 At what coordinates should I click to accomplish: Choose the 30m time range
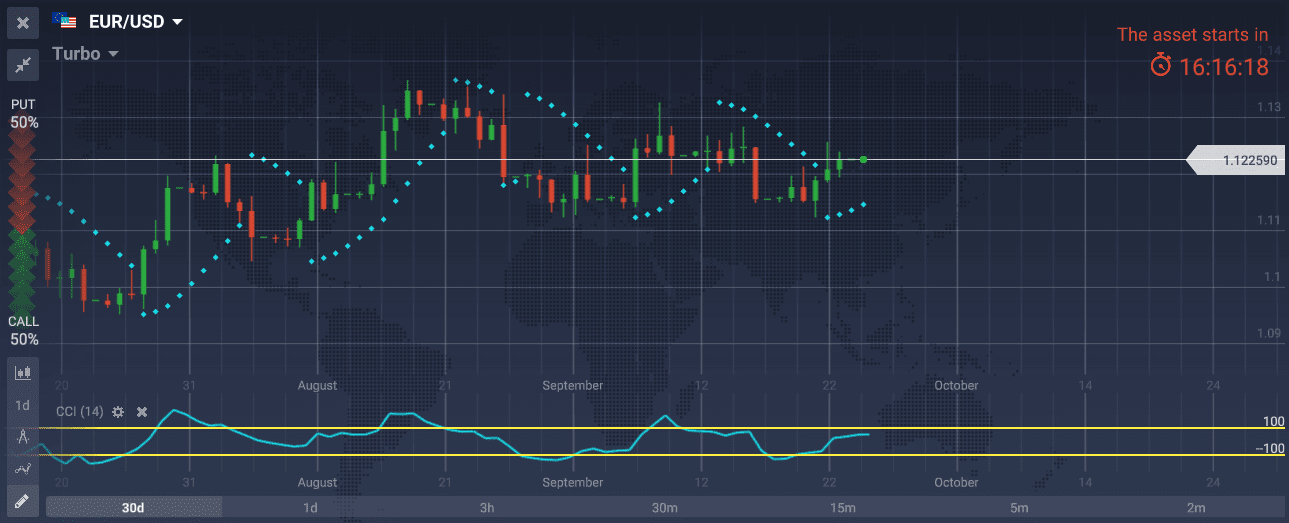(664, 508)
